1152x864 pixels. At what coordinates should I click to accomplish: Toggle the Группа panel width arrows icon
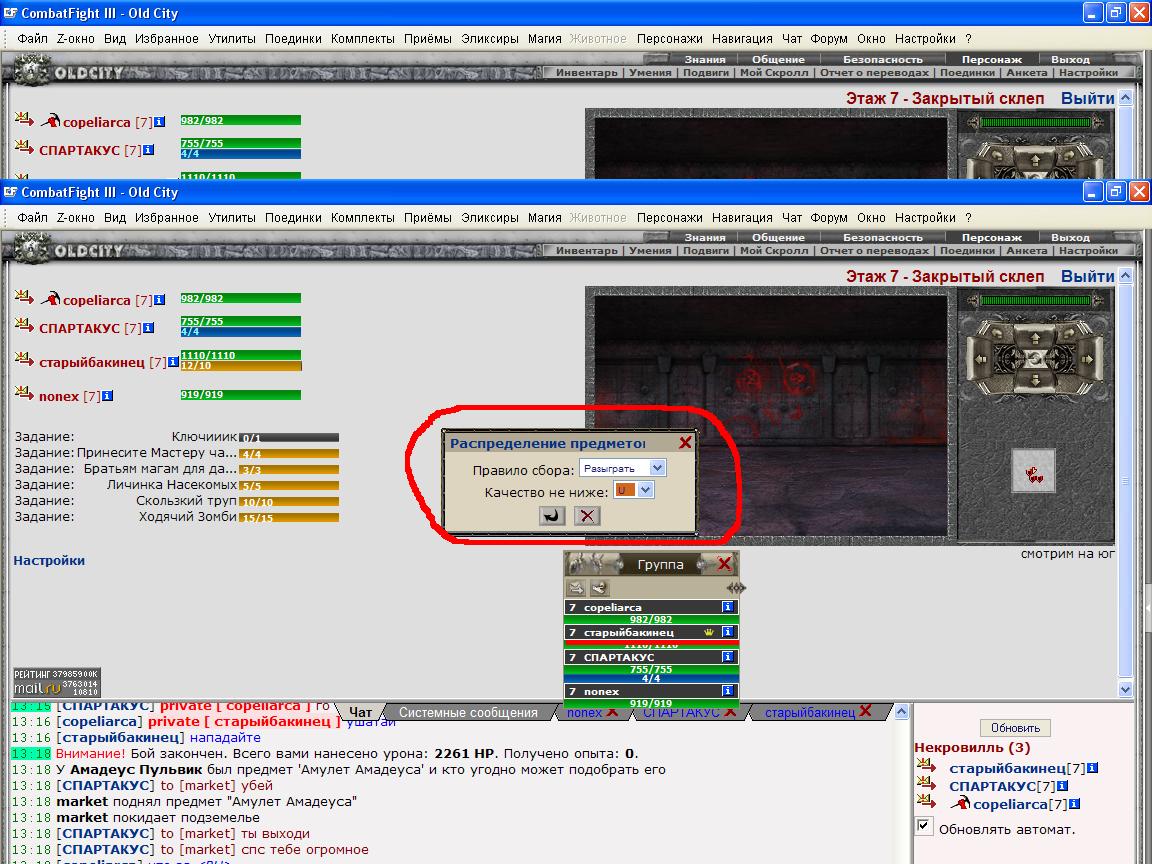click(x=735, y=588)
